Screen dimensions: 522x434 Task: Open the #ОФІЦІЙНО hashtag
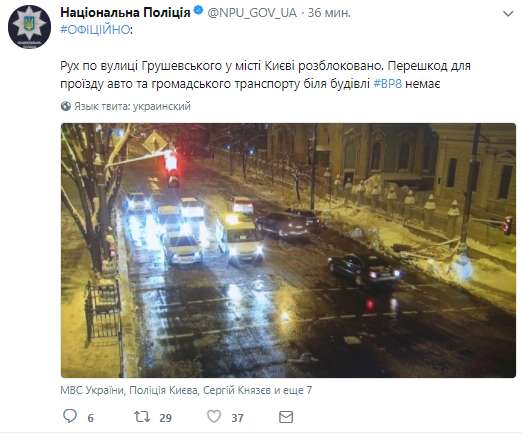click(95, 30)
